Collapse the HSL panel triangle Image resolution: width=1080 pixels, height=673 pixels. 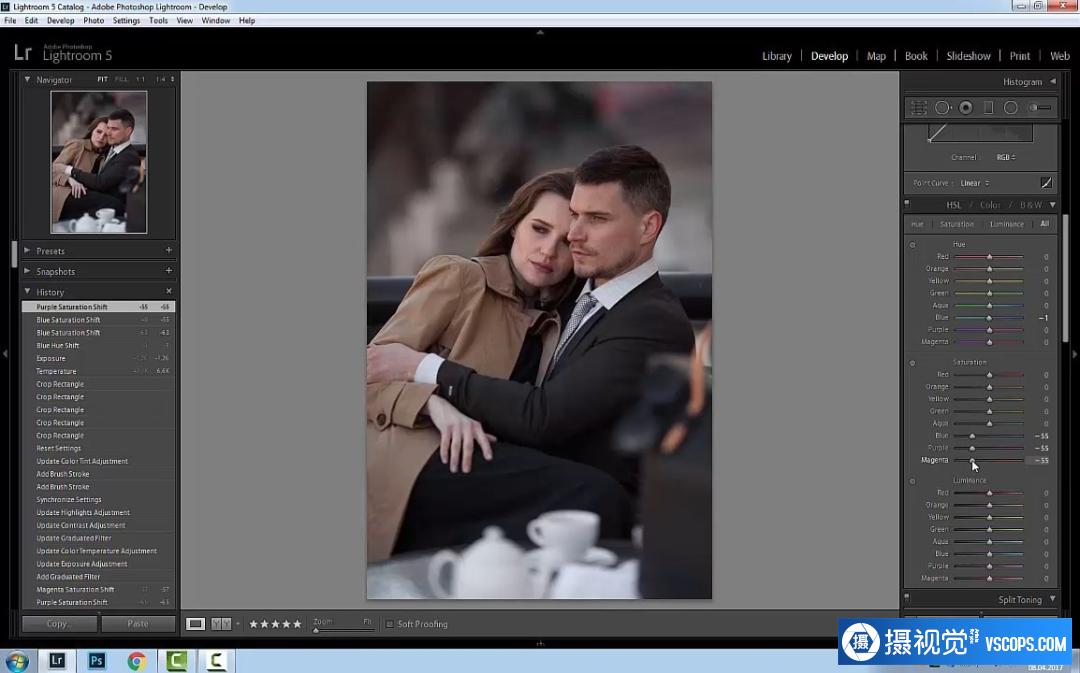(x=1052, y=205)
